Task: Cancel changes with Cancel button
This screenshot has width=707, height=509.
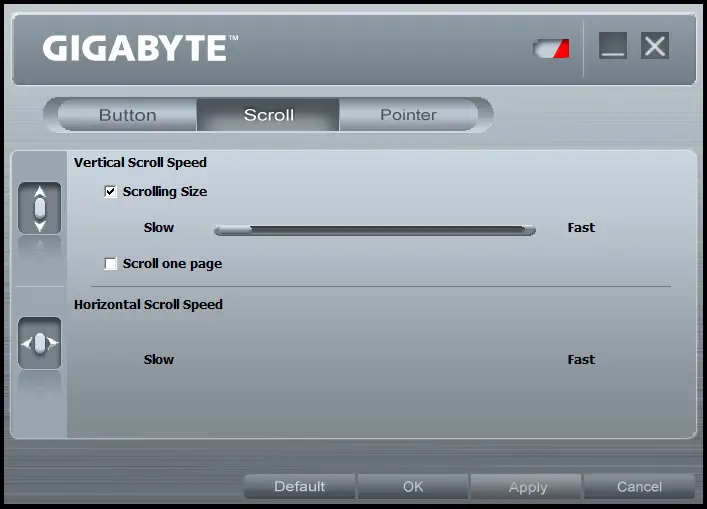Action: point(639,486)
